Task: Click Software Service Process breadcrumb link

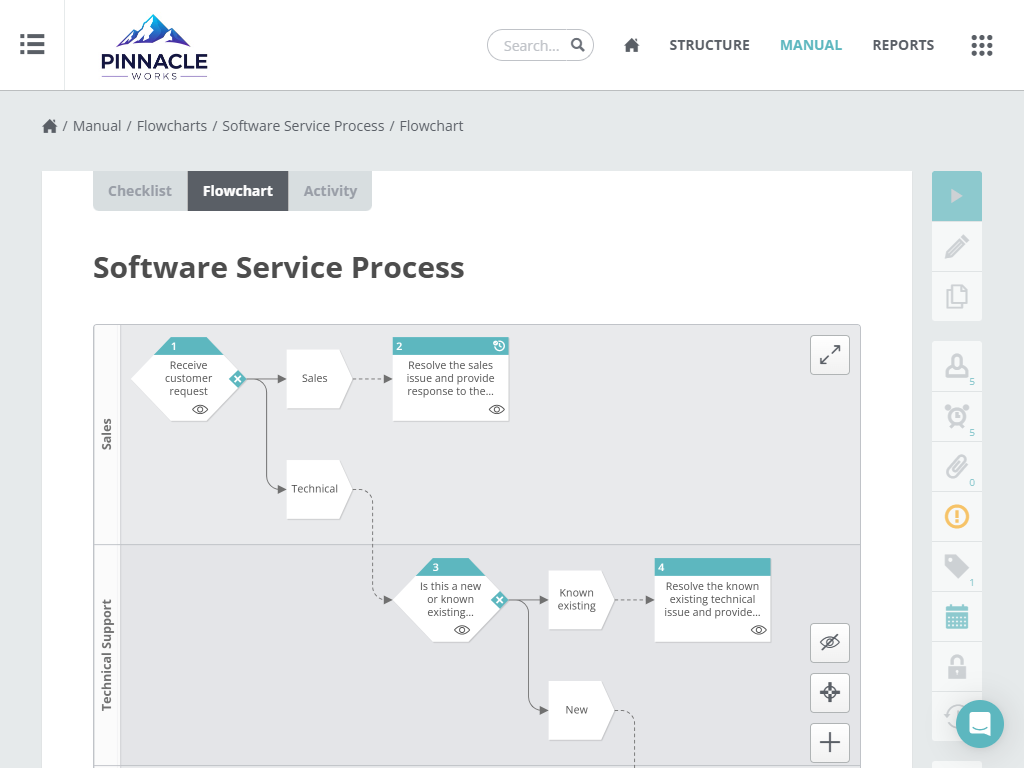Action: pyautogui.click(x=303, y=126)
